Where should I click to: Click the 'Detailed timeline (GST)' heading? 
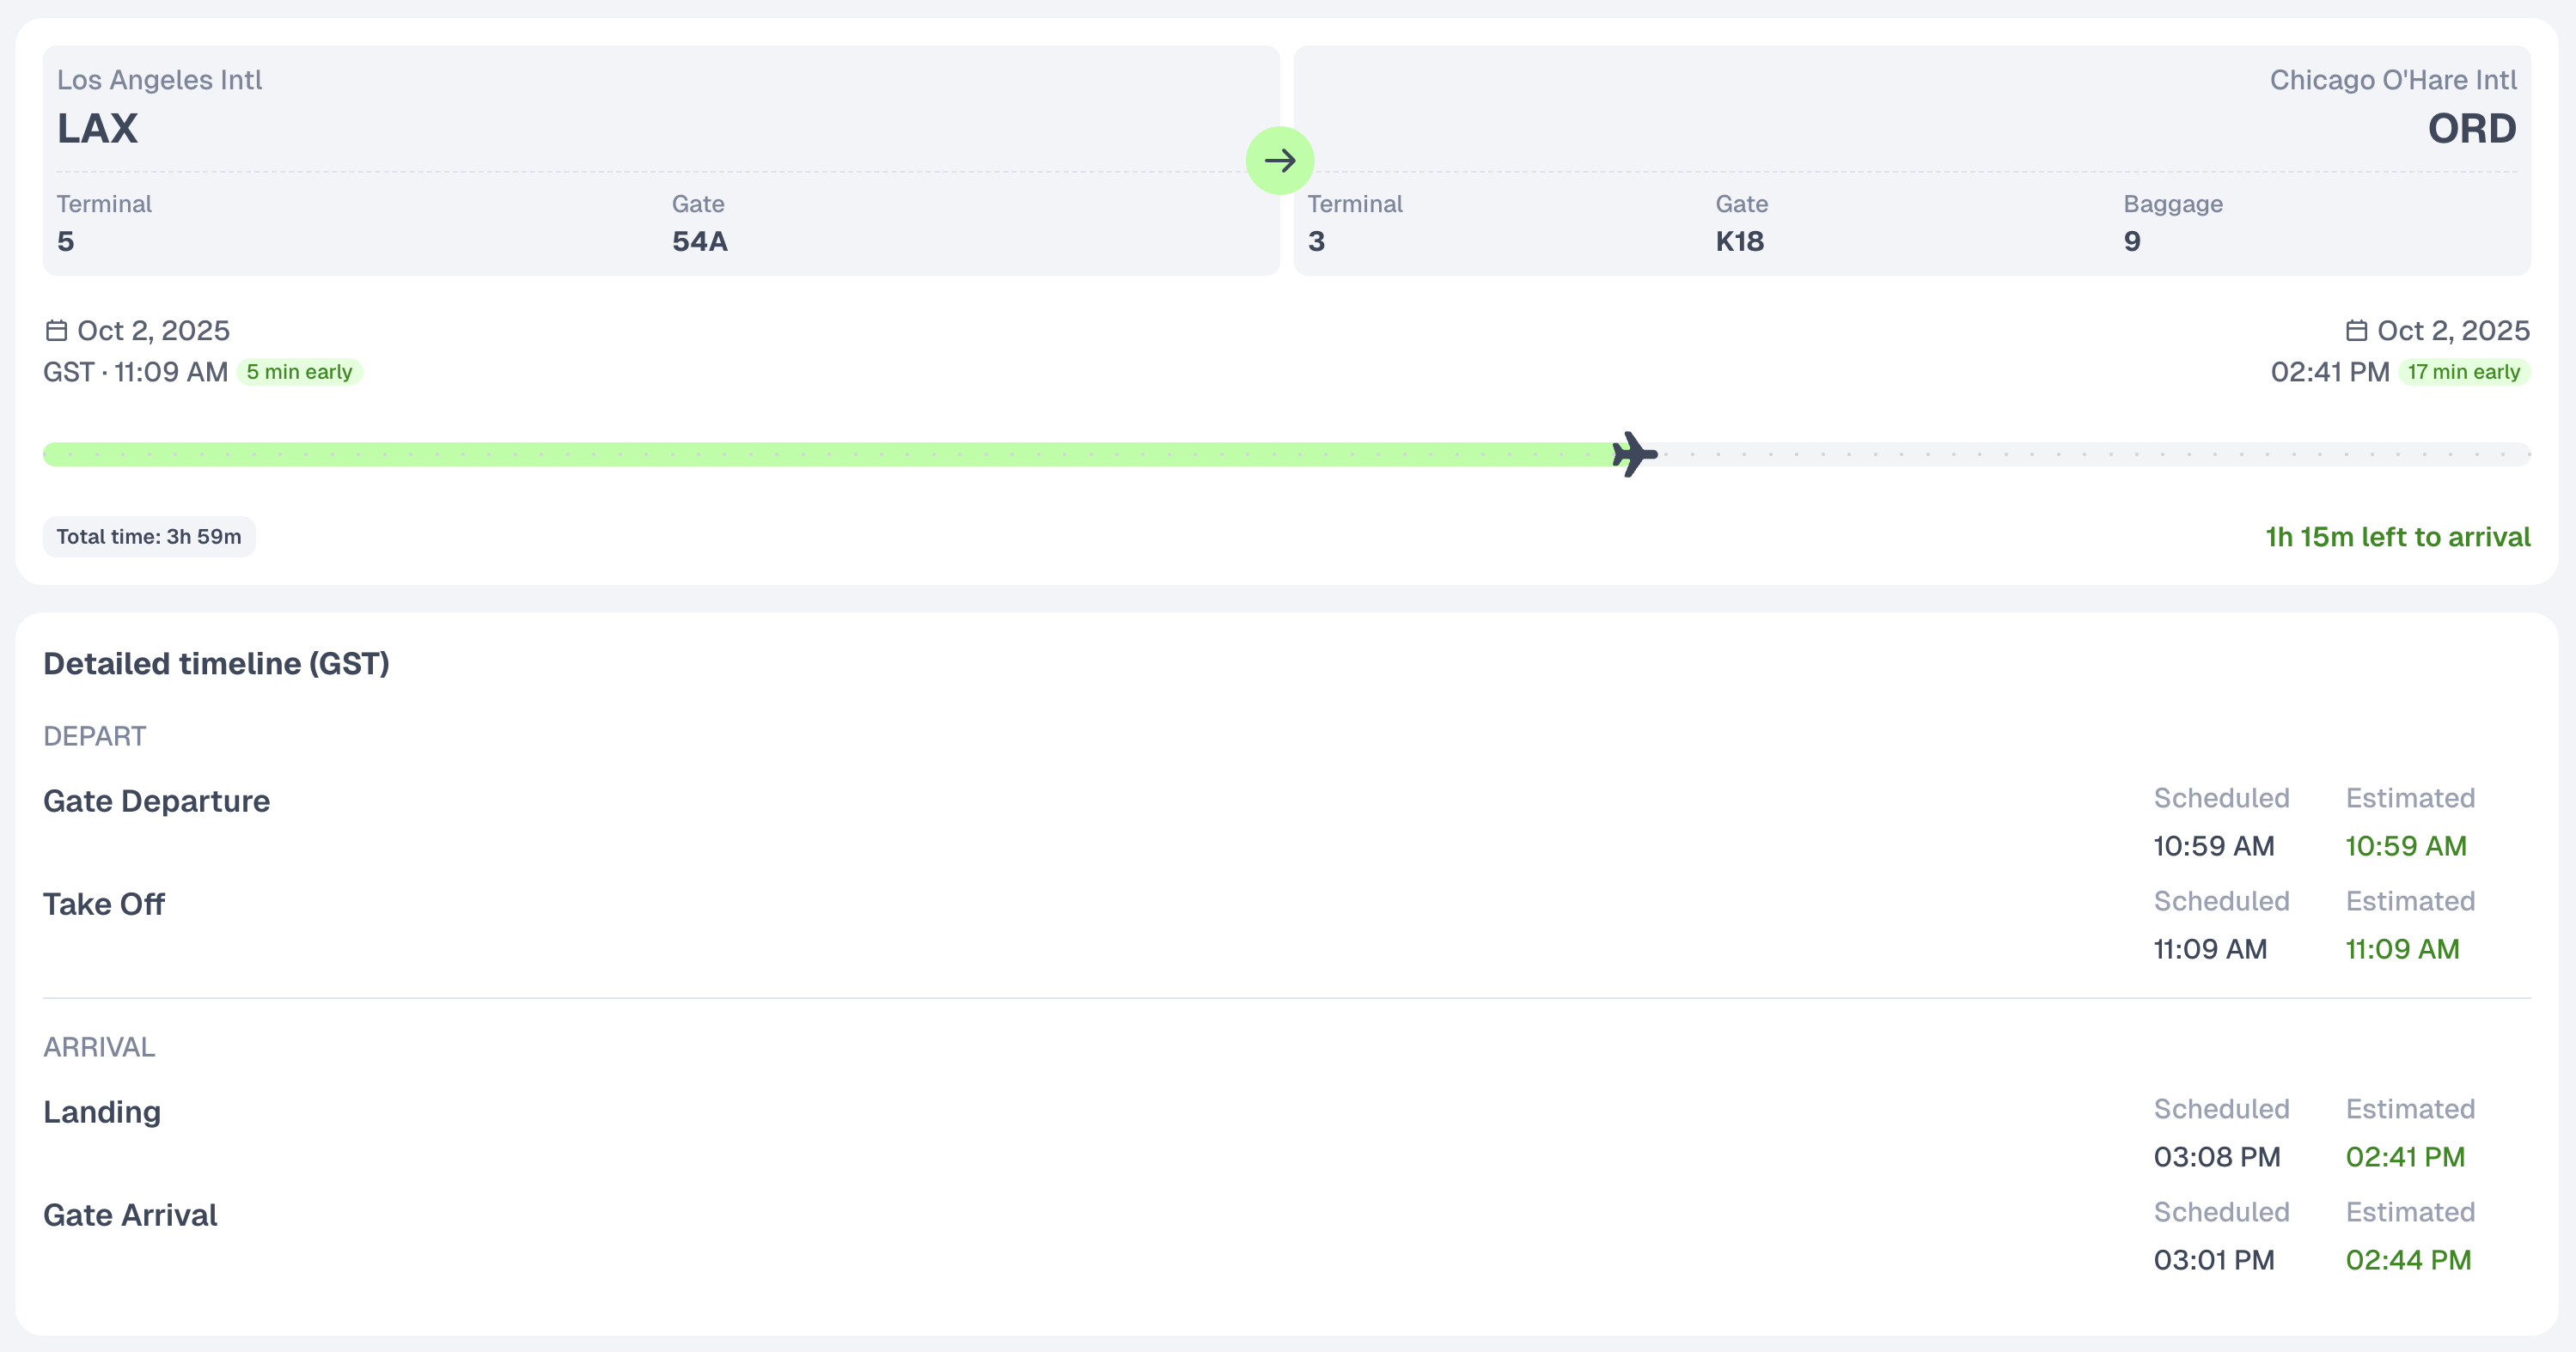(216, 664)
